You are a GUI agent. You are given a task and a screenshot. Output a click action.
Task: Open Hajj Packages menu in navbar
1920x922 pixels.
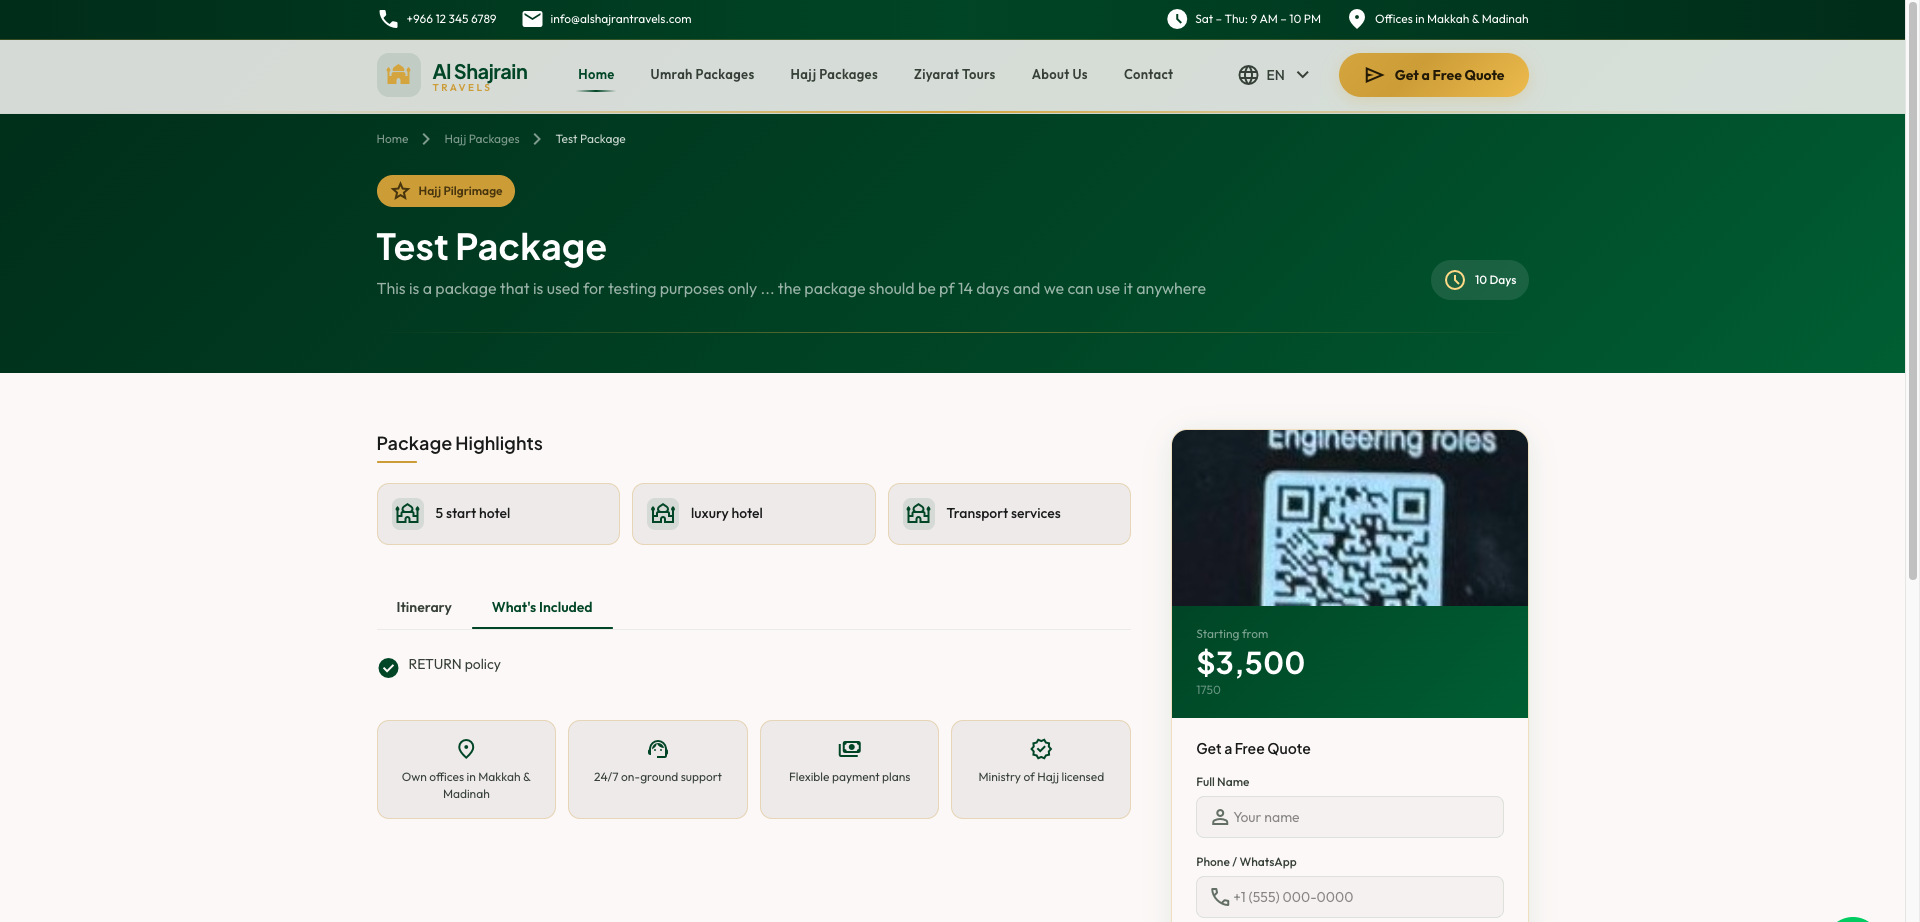click(834, 75)
